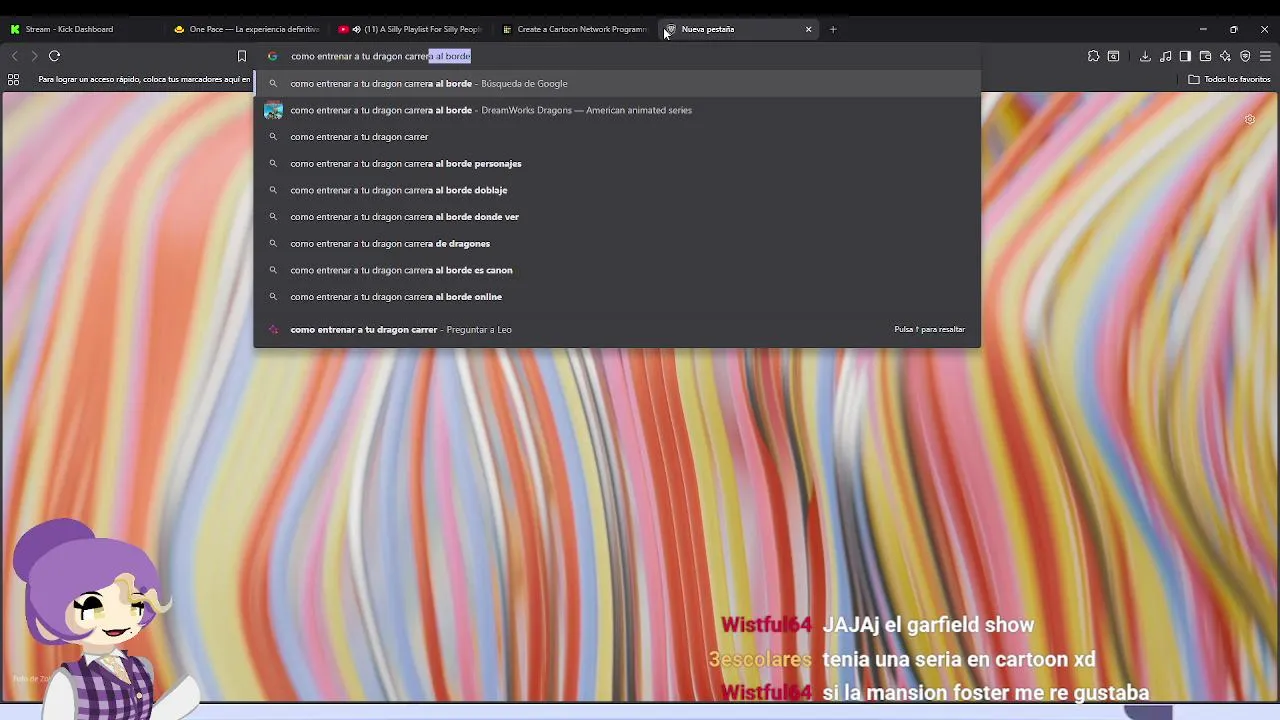Switch to the A Silly Playlist For Silly People tab

tap(411, 29)
